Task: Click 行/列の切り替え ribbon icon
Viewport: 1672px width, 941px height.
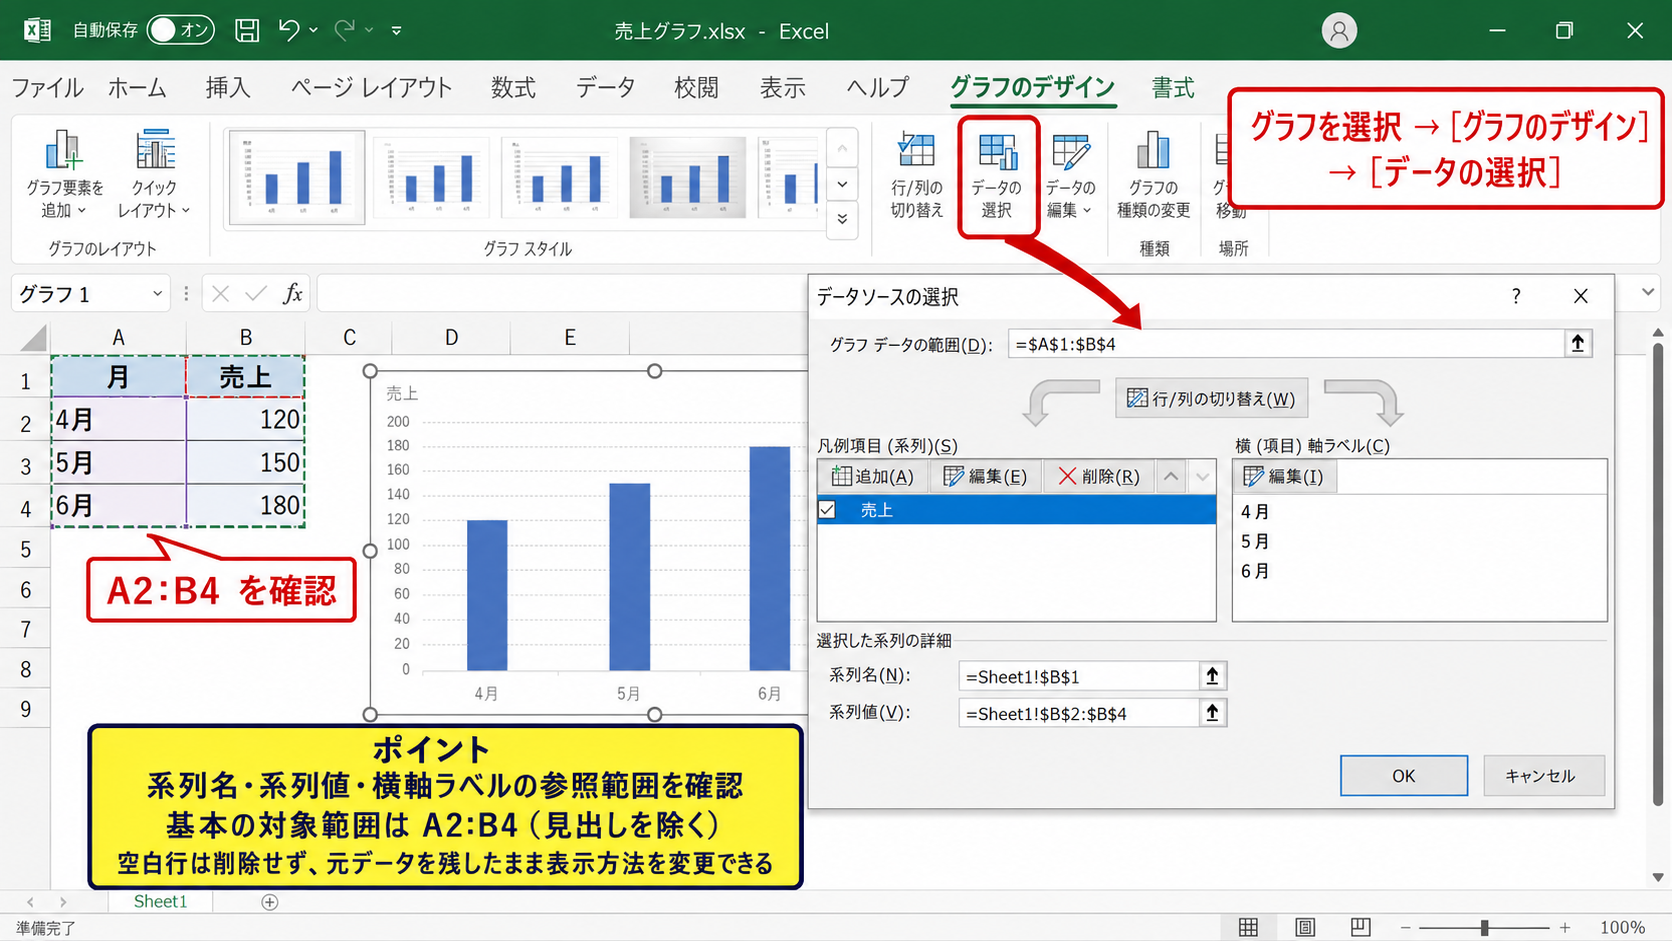Action: [916, 174]
